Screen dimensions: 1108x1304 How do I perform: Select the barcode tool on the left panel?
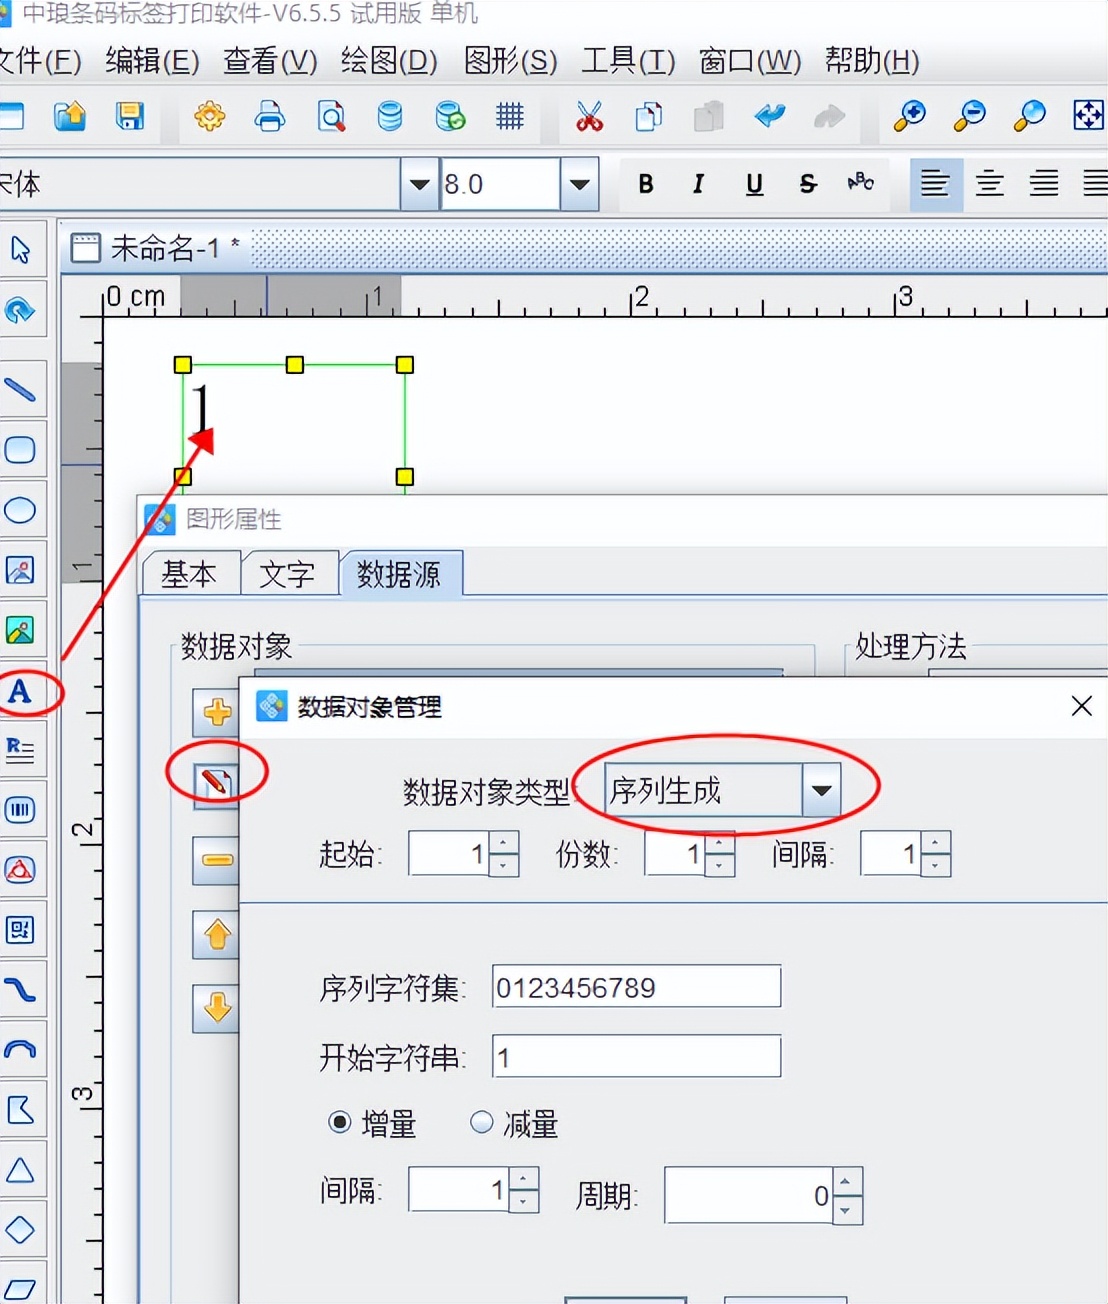21,811
